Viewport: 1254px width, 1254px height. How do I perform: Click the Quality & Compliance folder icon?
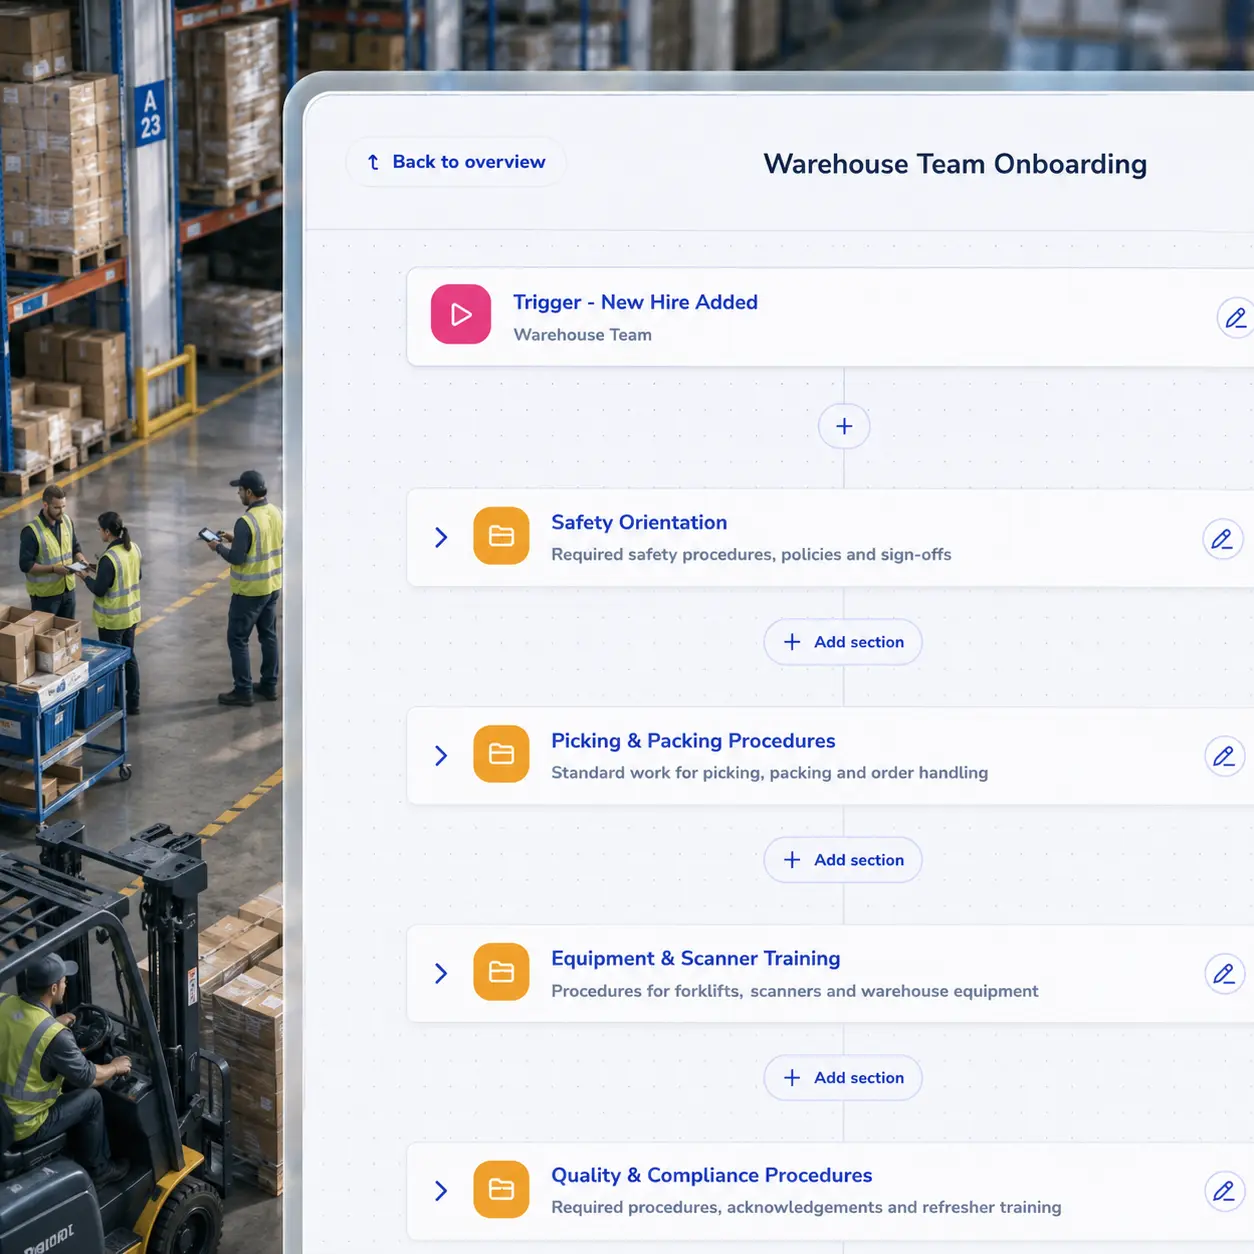coord(501,1189)
